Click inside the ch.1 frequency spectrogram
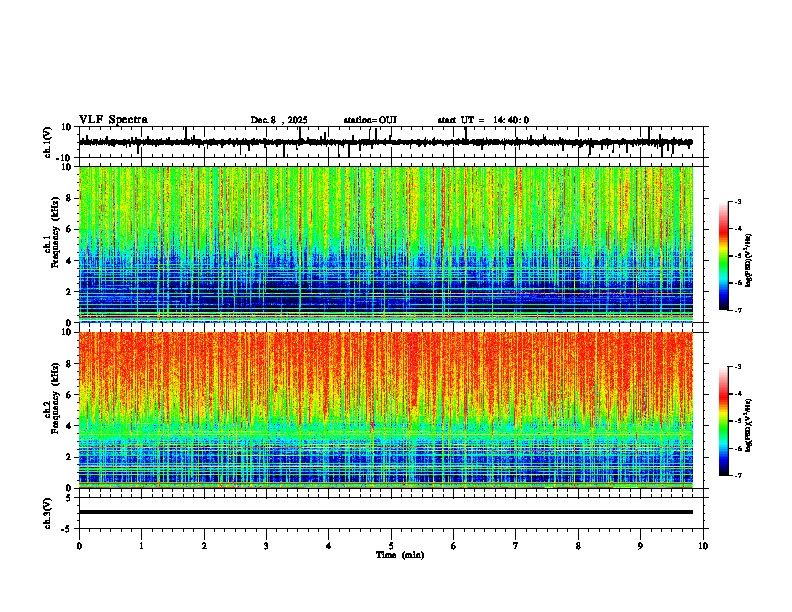This screenshot has width=792, height=612. [385, 244]
